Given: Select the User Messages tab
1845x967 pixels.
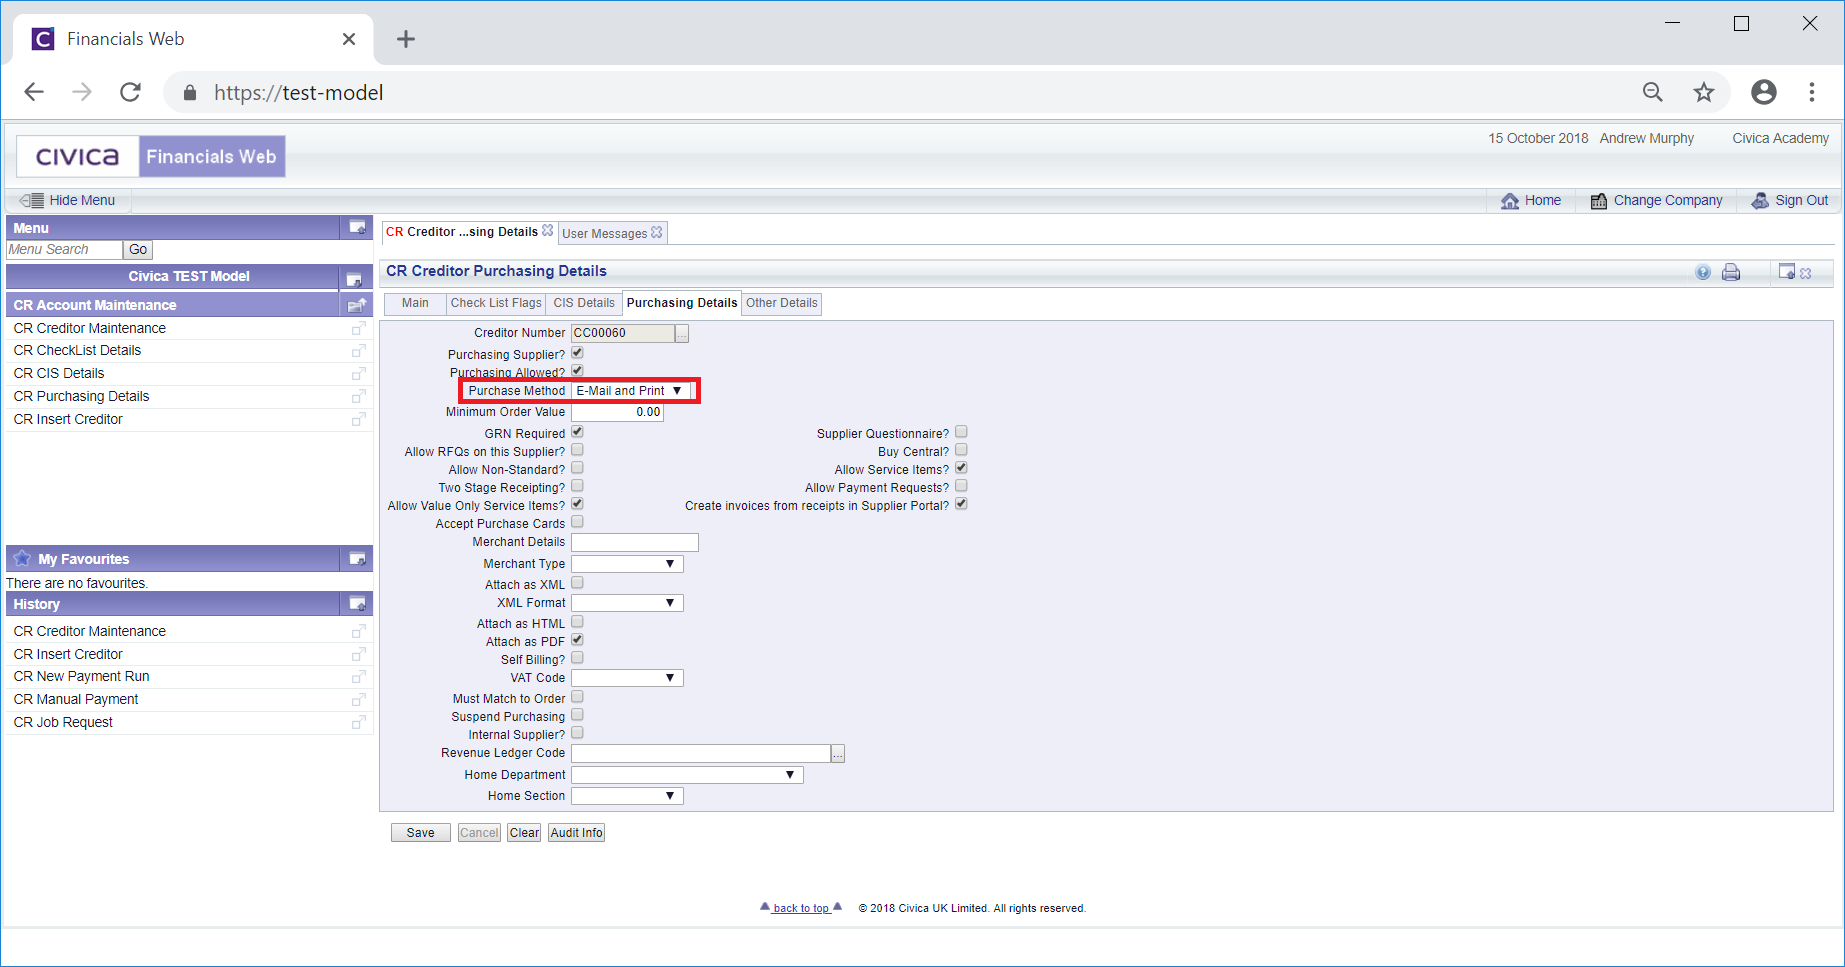Looking at the screenshot, I should (605, 233).
